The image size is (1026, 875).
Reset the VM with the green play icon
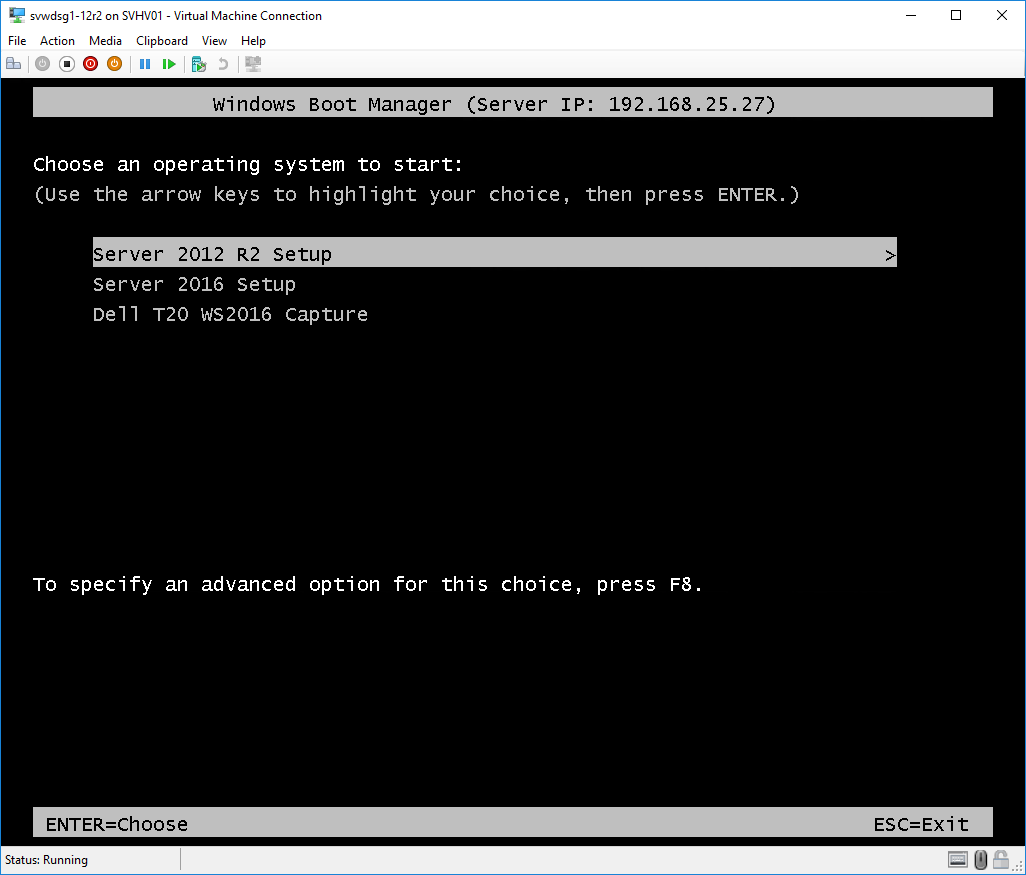[169, 64]
